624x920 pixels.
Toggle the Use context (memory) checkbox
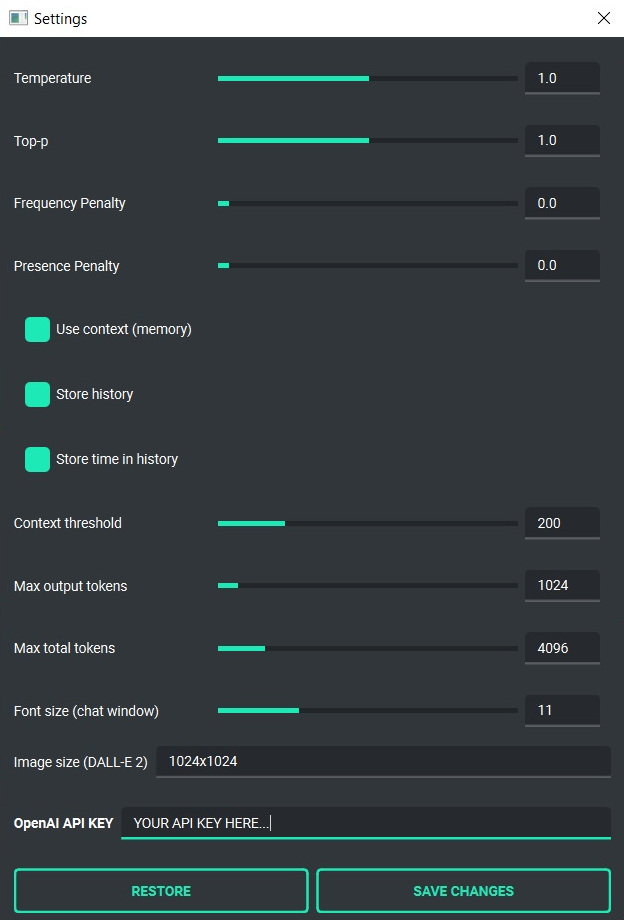click(37, 330)
